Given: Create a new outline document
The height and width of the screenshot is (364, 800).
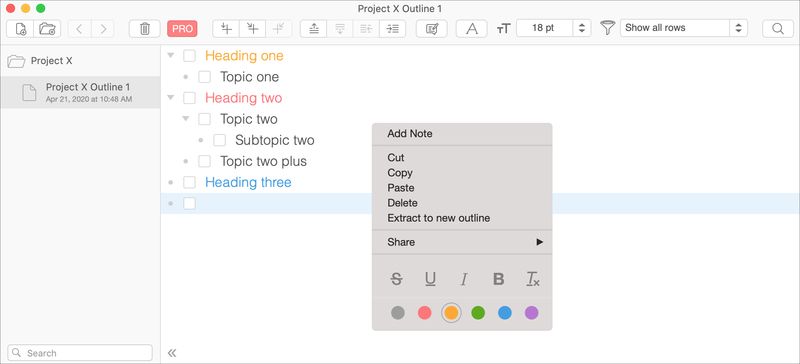Looking at the screenshot, I should coord(20,29).
